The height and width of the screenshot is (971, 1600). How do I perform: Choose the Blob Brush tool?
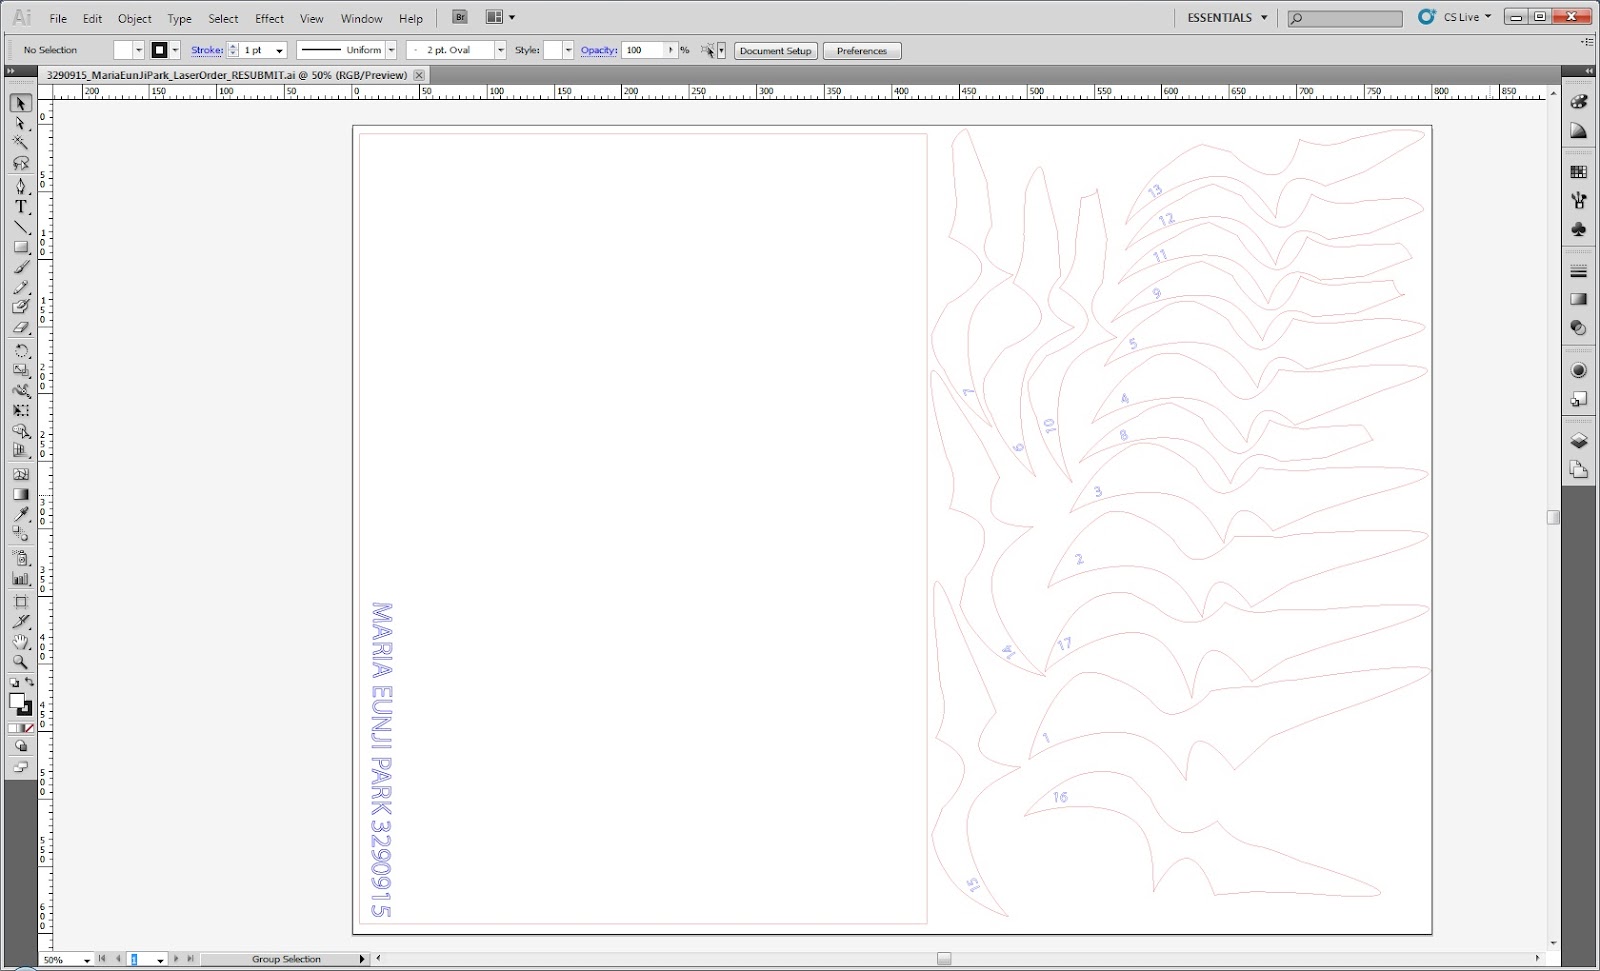click(20, 307)
